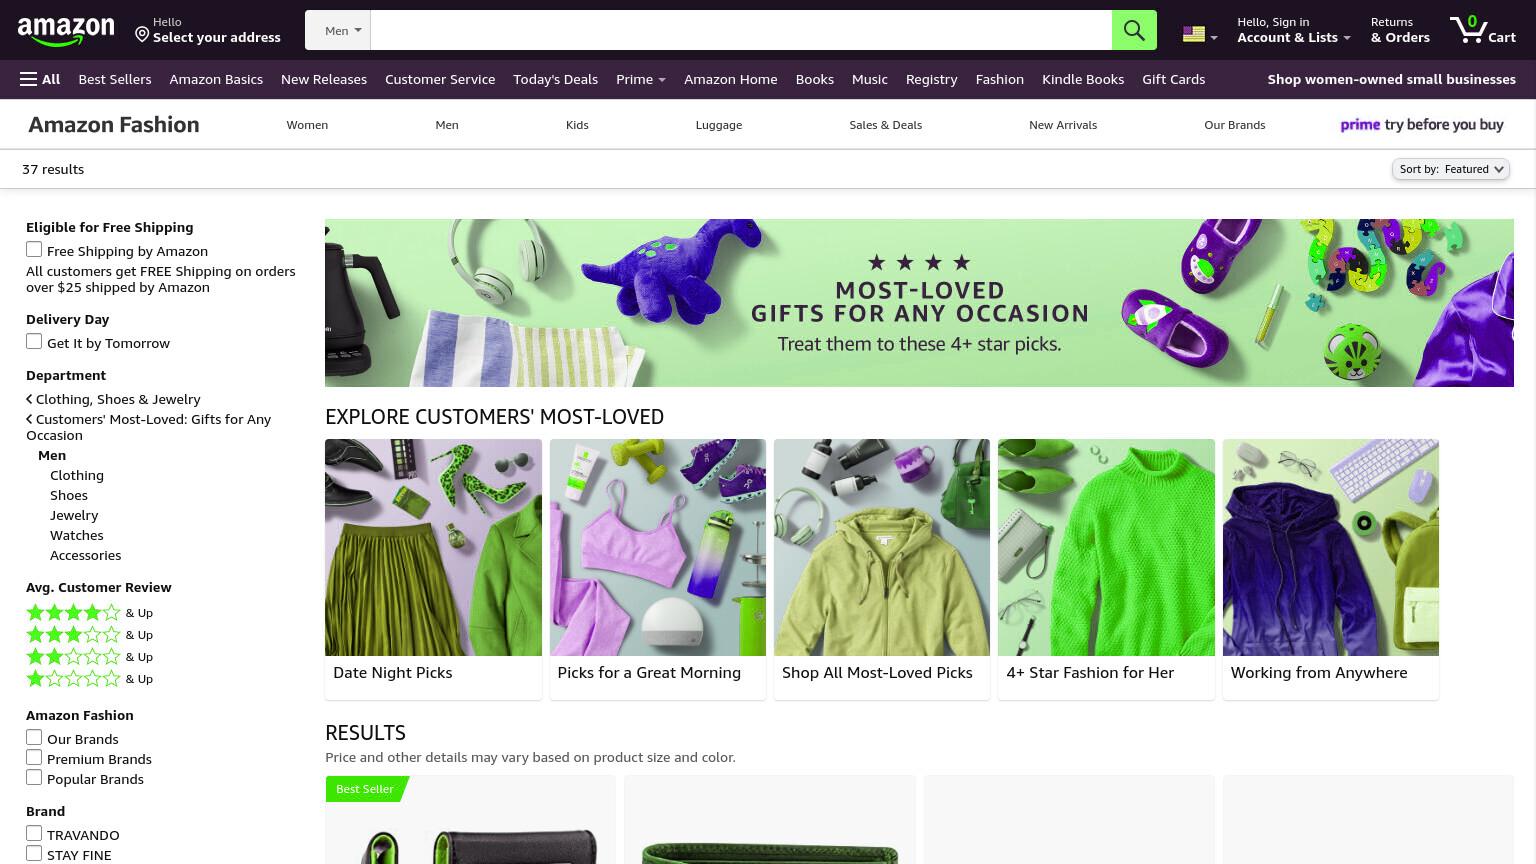Filter by 2 stars & up
1536x864 pixels.
point(89,657)
